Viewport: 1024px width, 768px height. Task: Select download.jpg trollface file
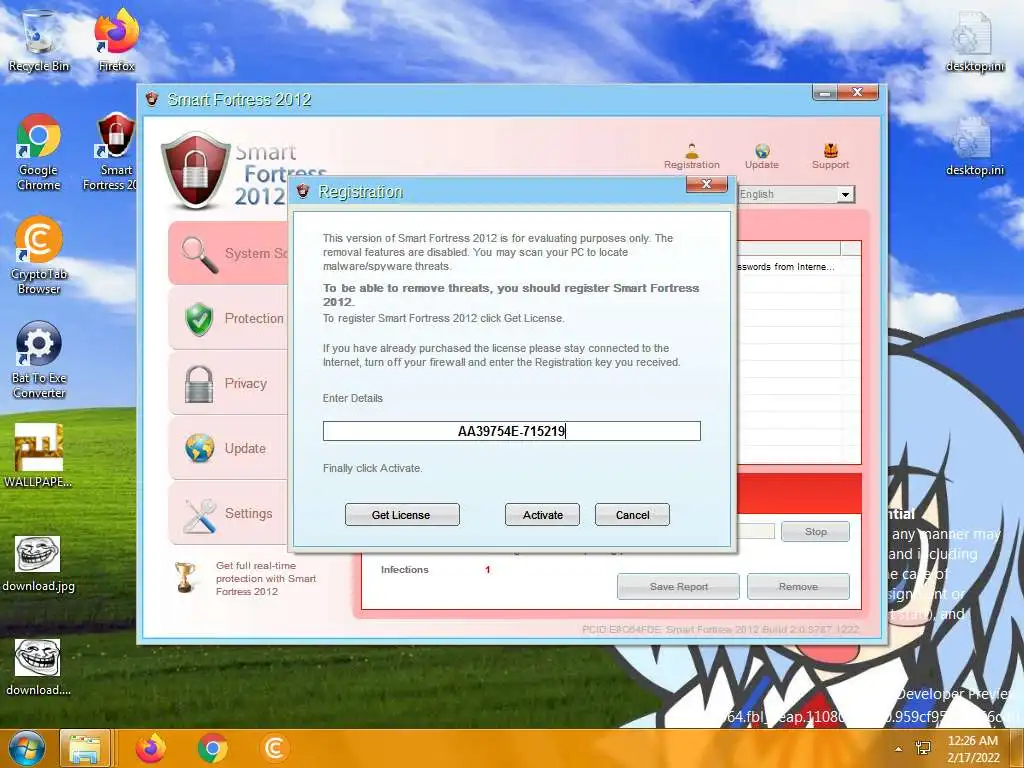(39, 564)
